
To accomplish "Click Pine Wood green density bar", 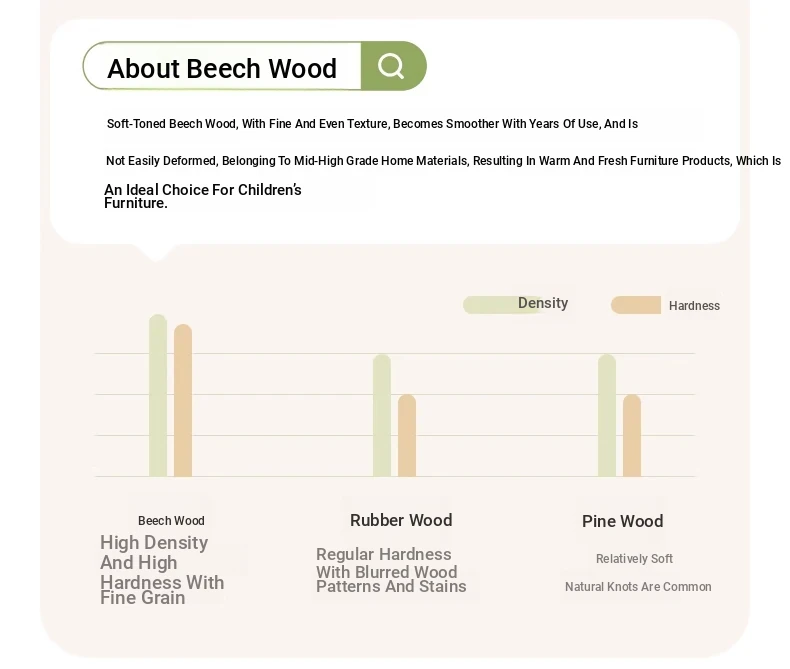I will click(x=607, y=416).
